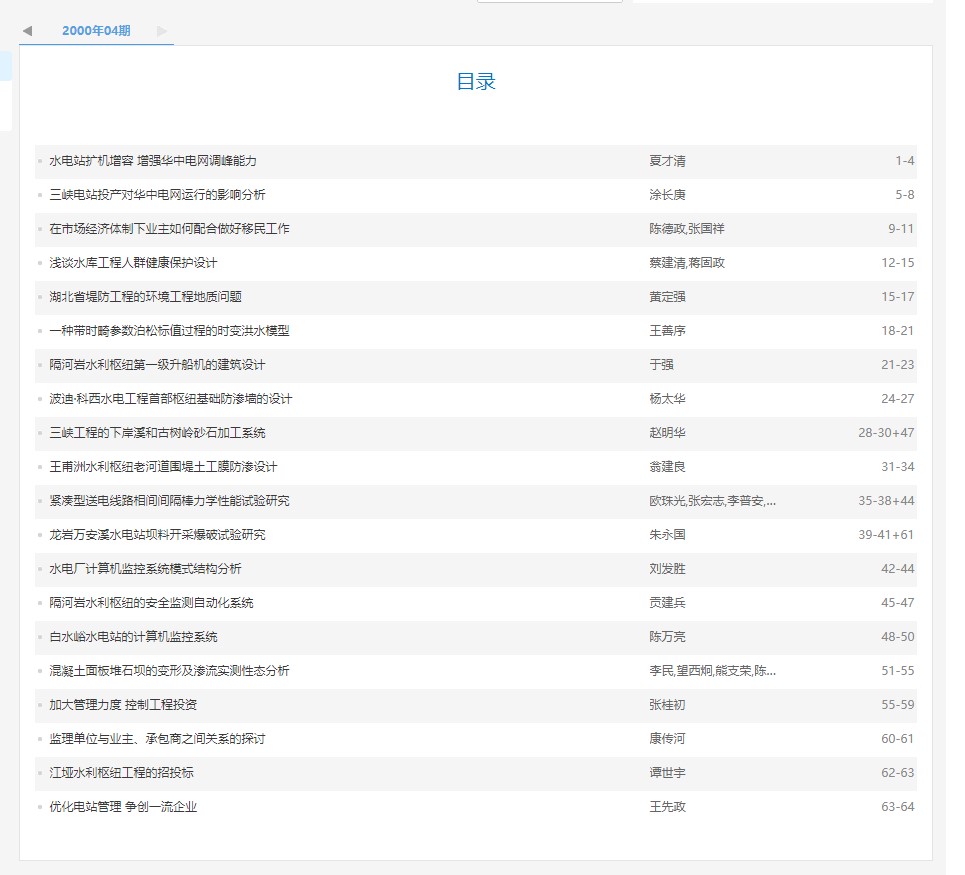The height and width of the screenshot is (875, 965).
Task: Open article 在市场经济体制下业主如何配合做好移民工作
Action: (x=169, y=229)
